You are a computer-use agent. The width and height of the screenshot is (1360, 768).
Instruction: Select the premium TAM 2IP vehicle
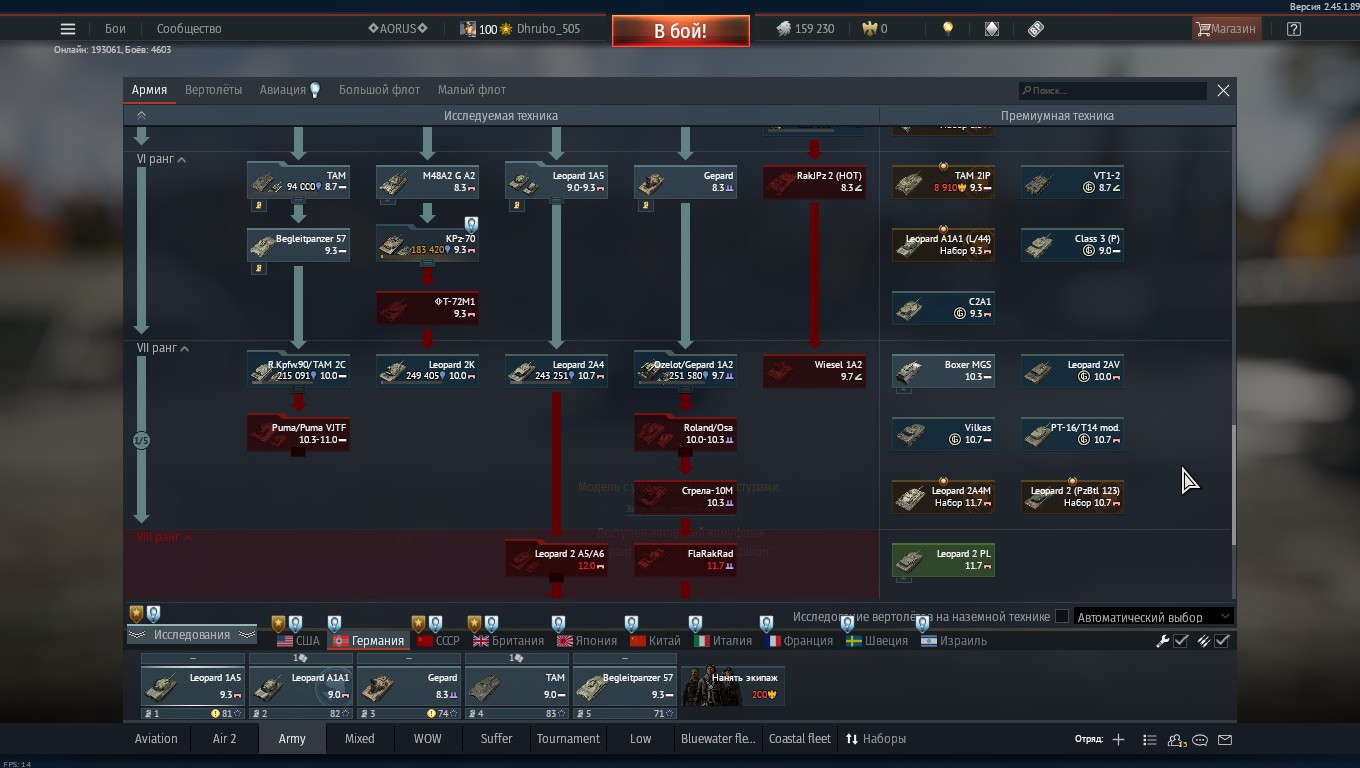point(943,181)
